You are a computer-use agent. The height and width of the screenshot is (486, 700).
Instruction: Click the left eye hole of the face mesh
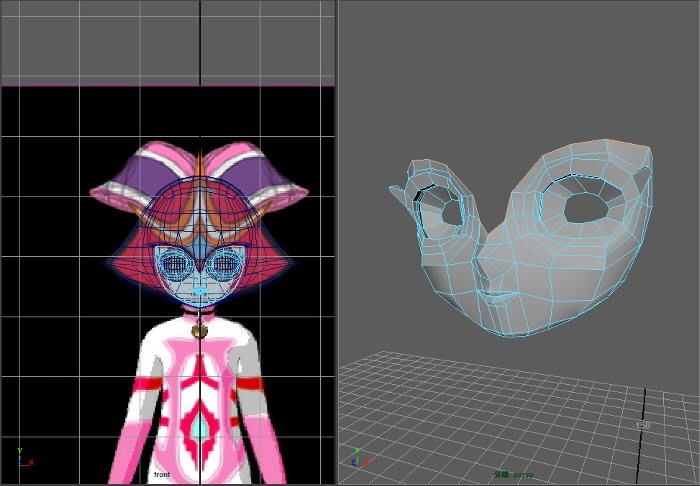pos(452,212)
